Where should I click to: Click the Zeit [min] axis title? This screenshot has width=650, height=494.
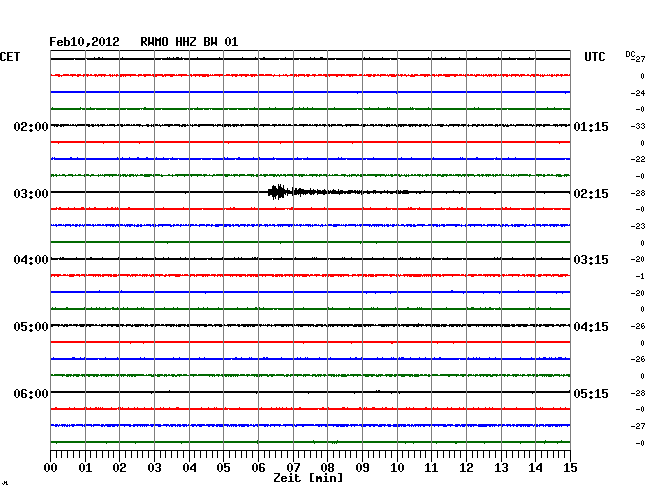(308, 478)
